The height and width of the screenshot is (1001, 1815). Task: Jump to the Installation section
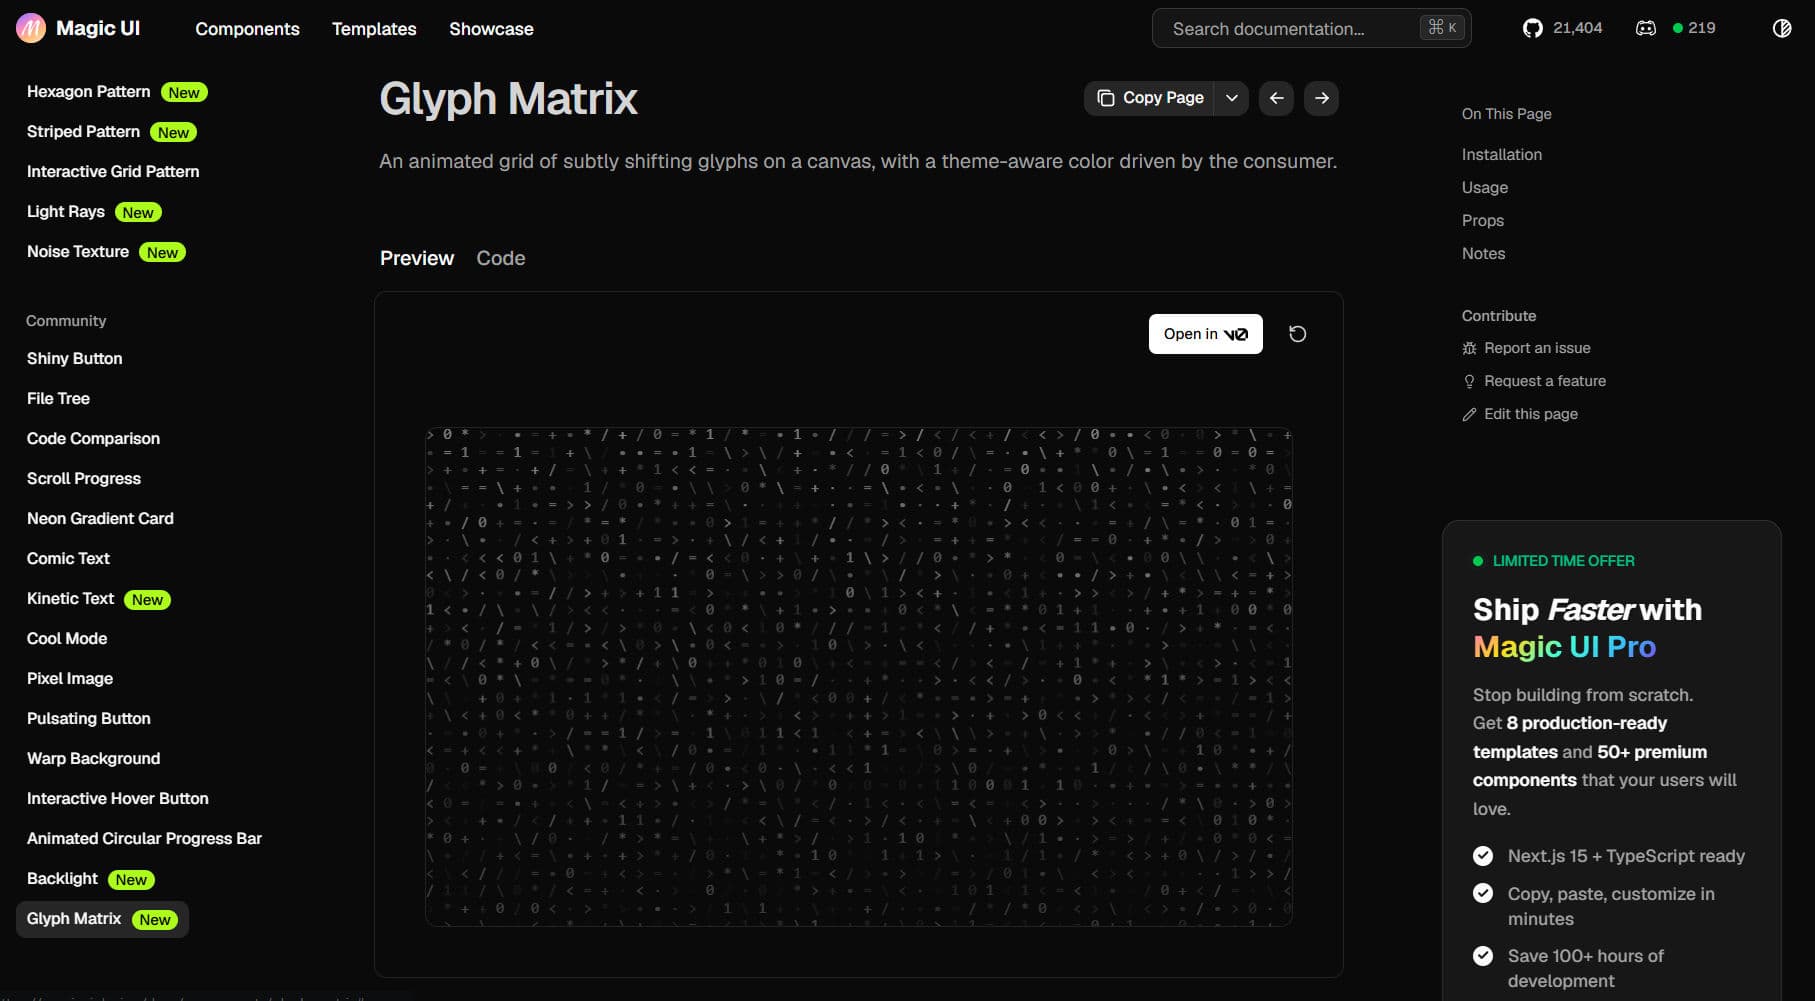tap(1501, 154)
